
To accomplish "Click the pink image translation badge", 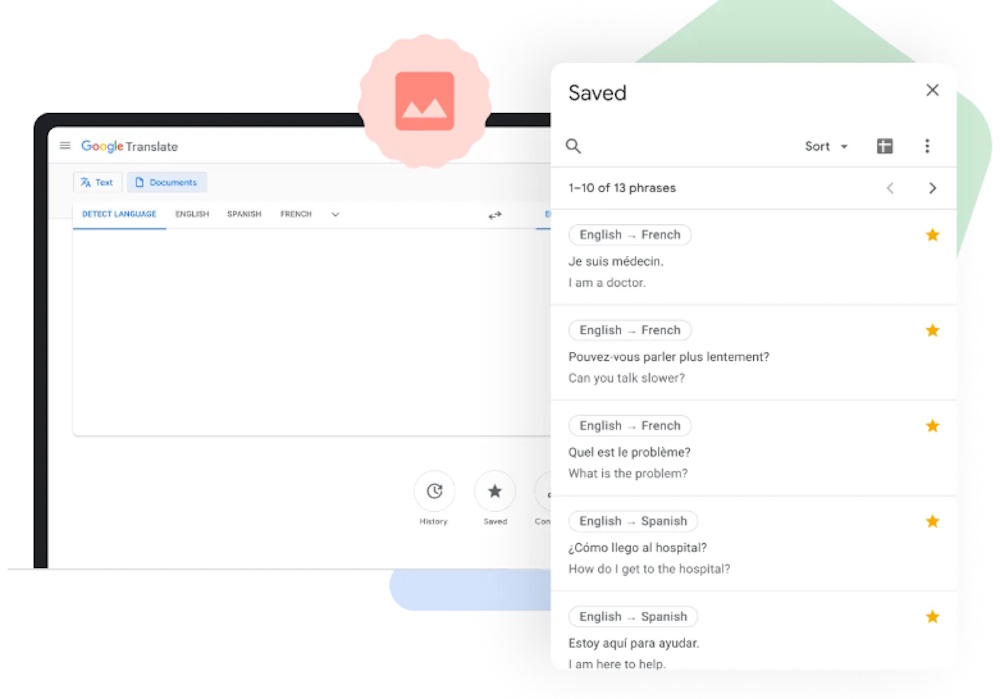I will 424,101.
